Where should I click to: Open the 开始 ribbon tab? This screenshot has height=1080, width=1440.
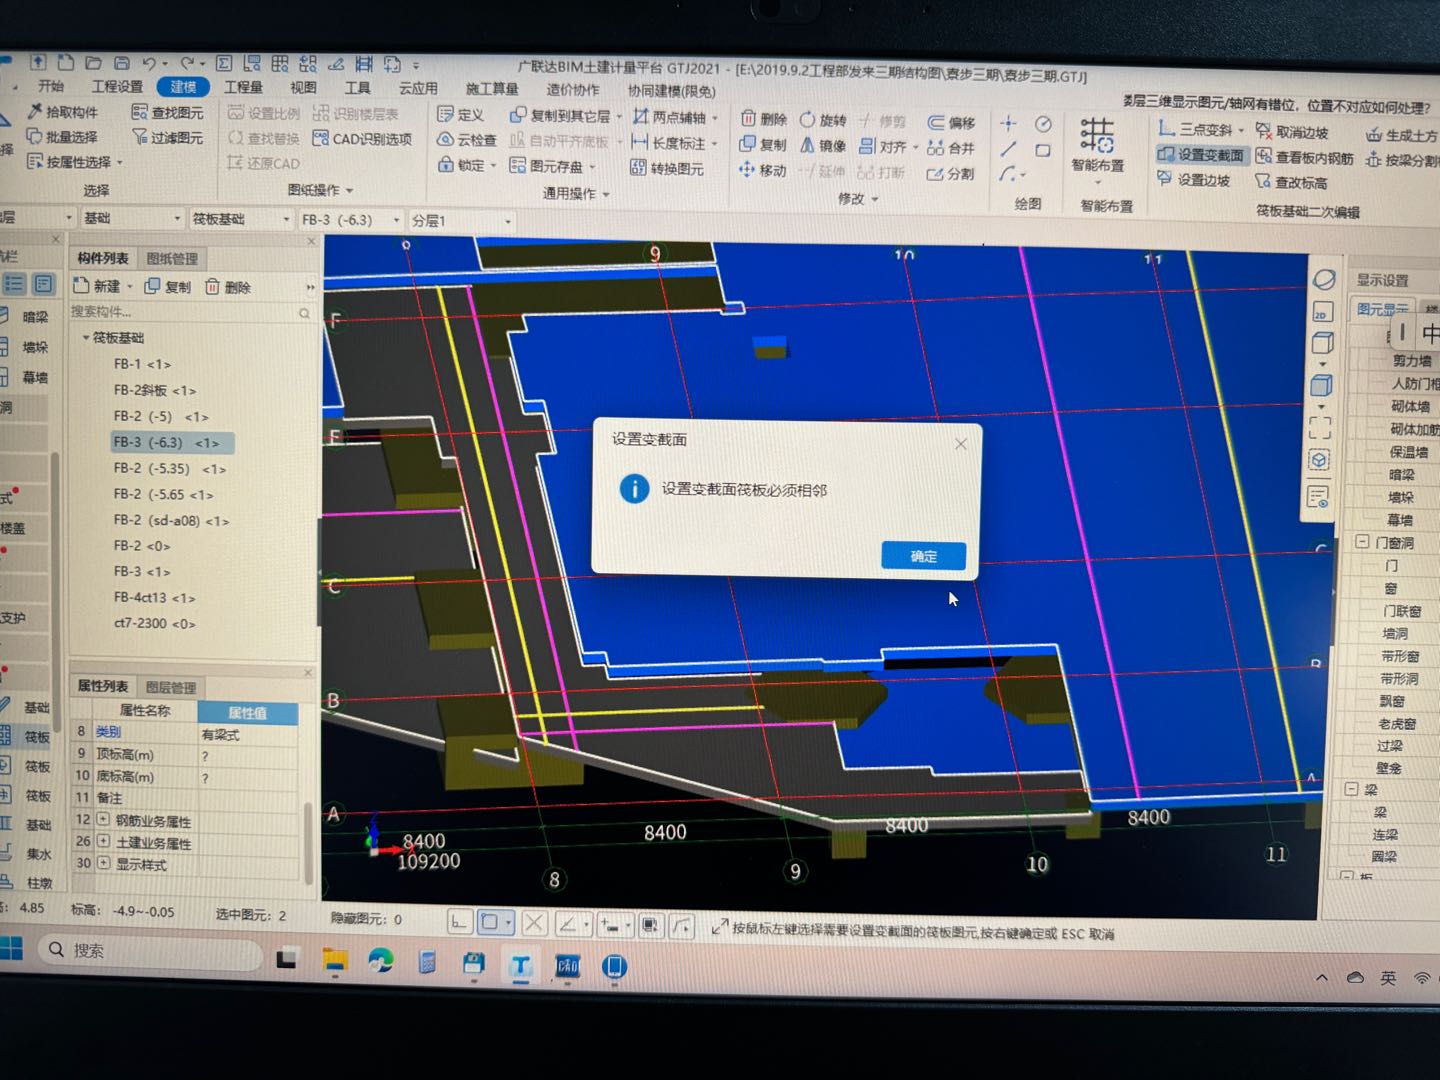[52, 86]
